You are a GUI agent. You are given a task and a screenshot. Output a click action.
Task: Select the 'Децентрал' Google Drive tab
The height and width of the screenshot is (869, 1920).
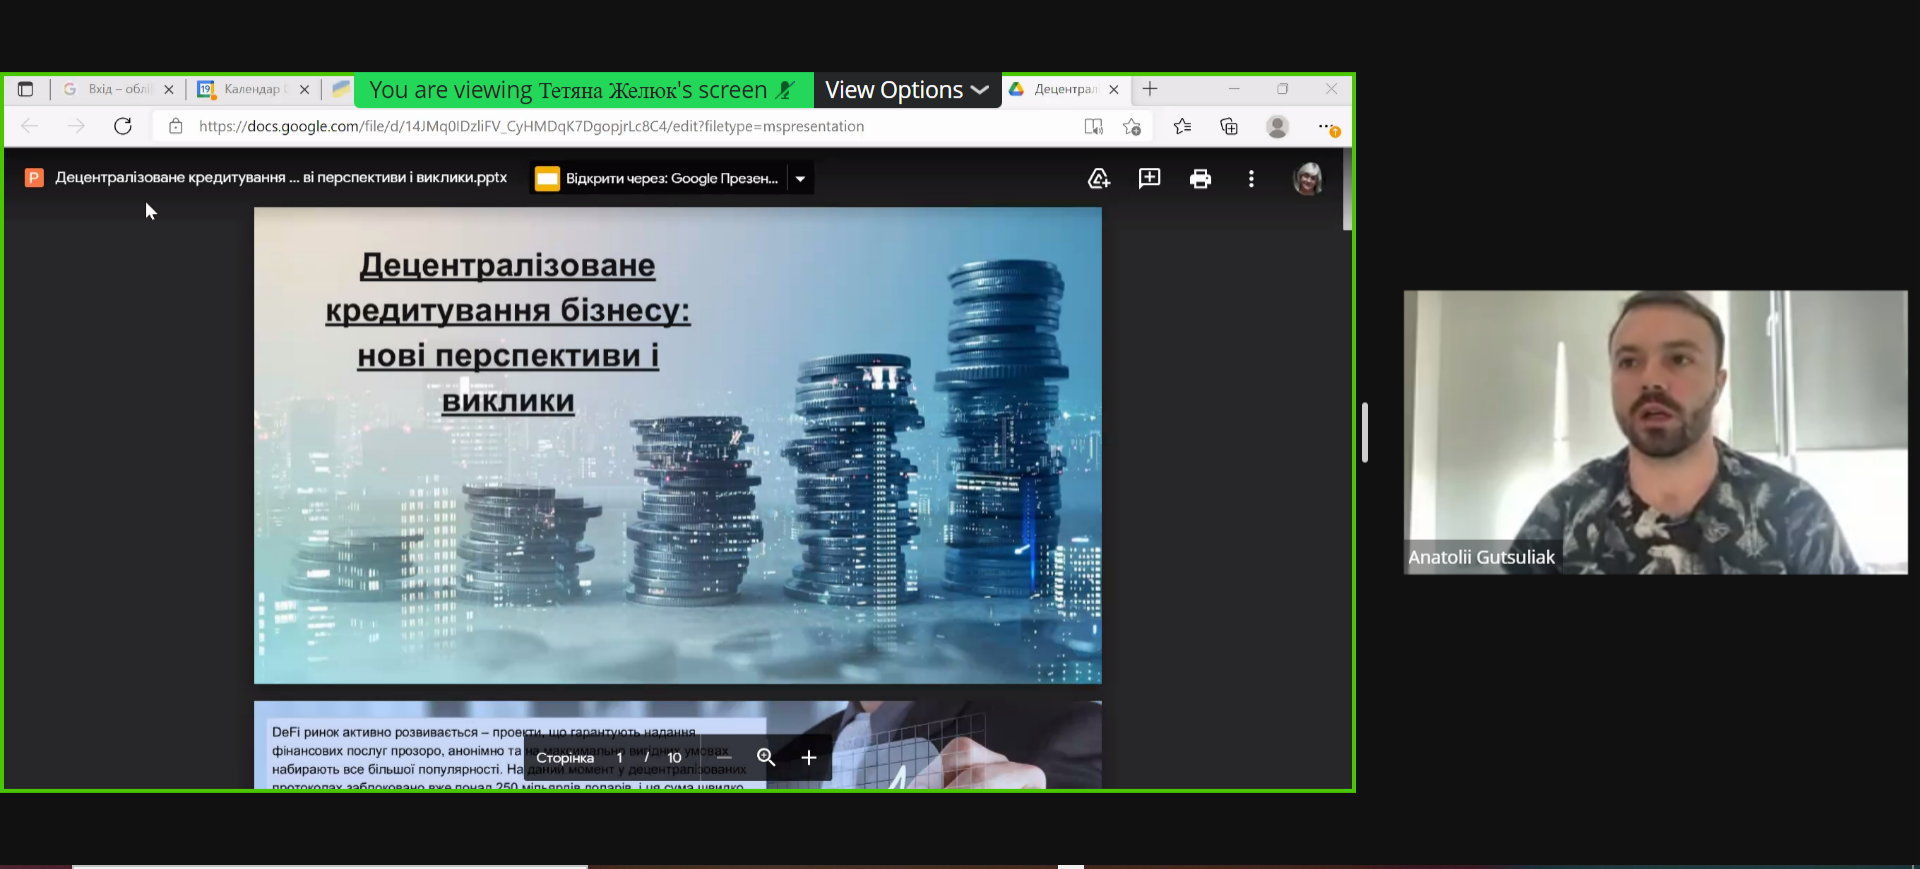pyautogui.click(x=1064, y=89)
